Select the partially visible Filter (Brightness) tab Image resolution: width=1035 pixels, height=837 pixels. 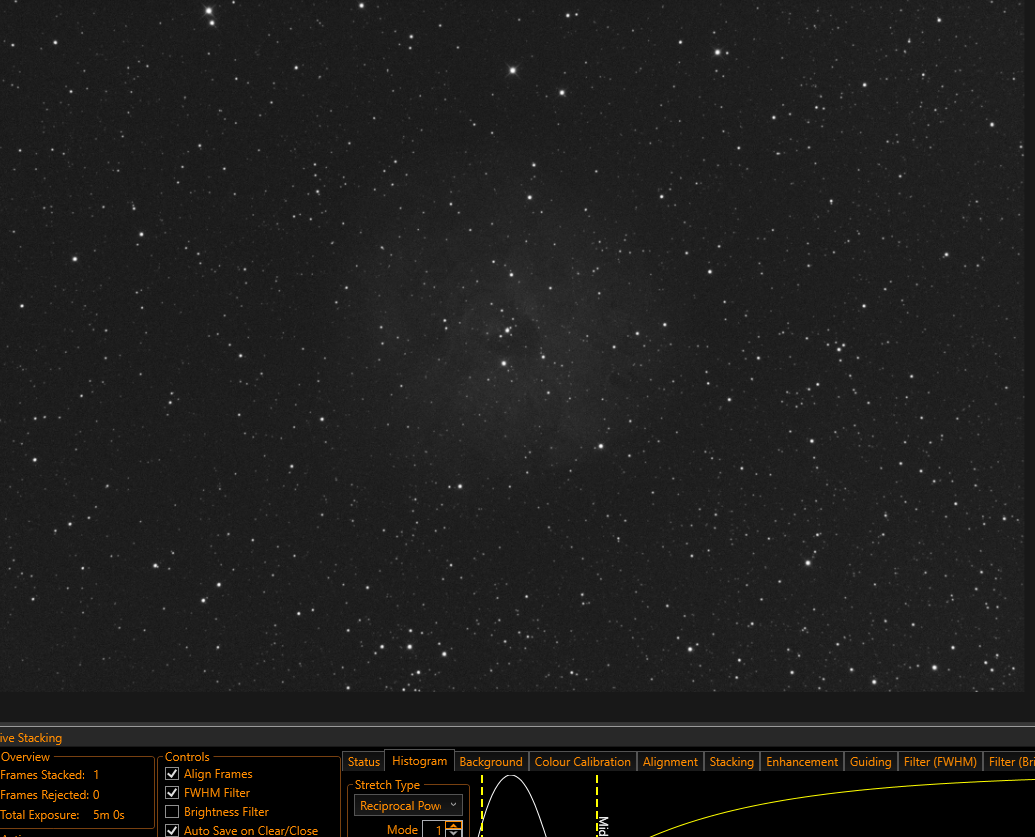[1009, 762]
